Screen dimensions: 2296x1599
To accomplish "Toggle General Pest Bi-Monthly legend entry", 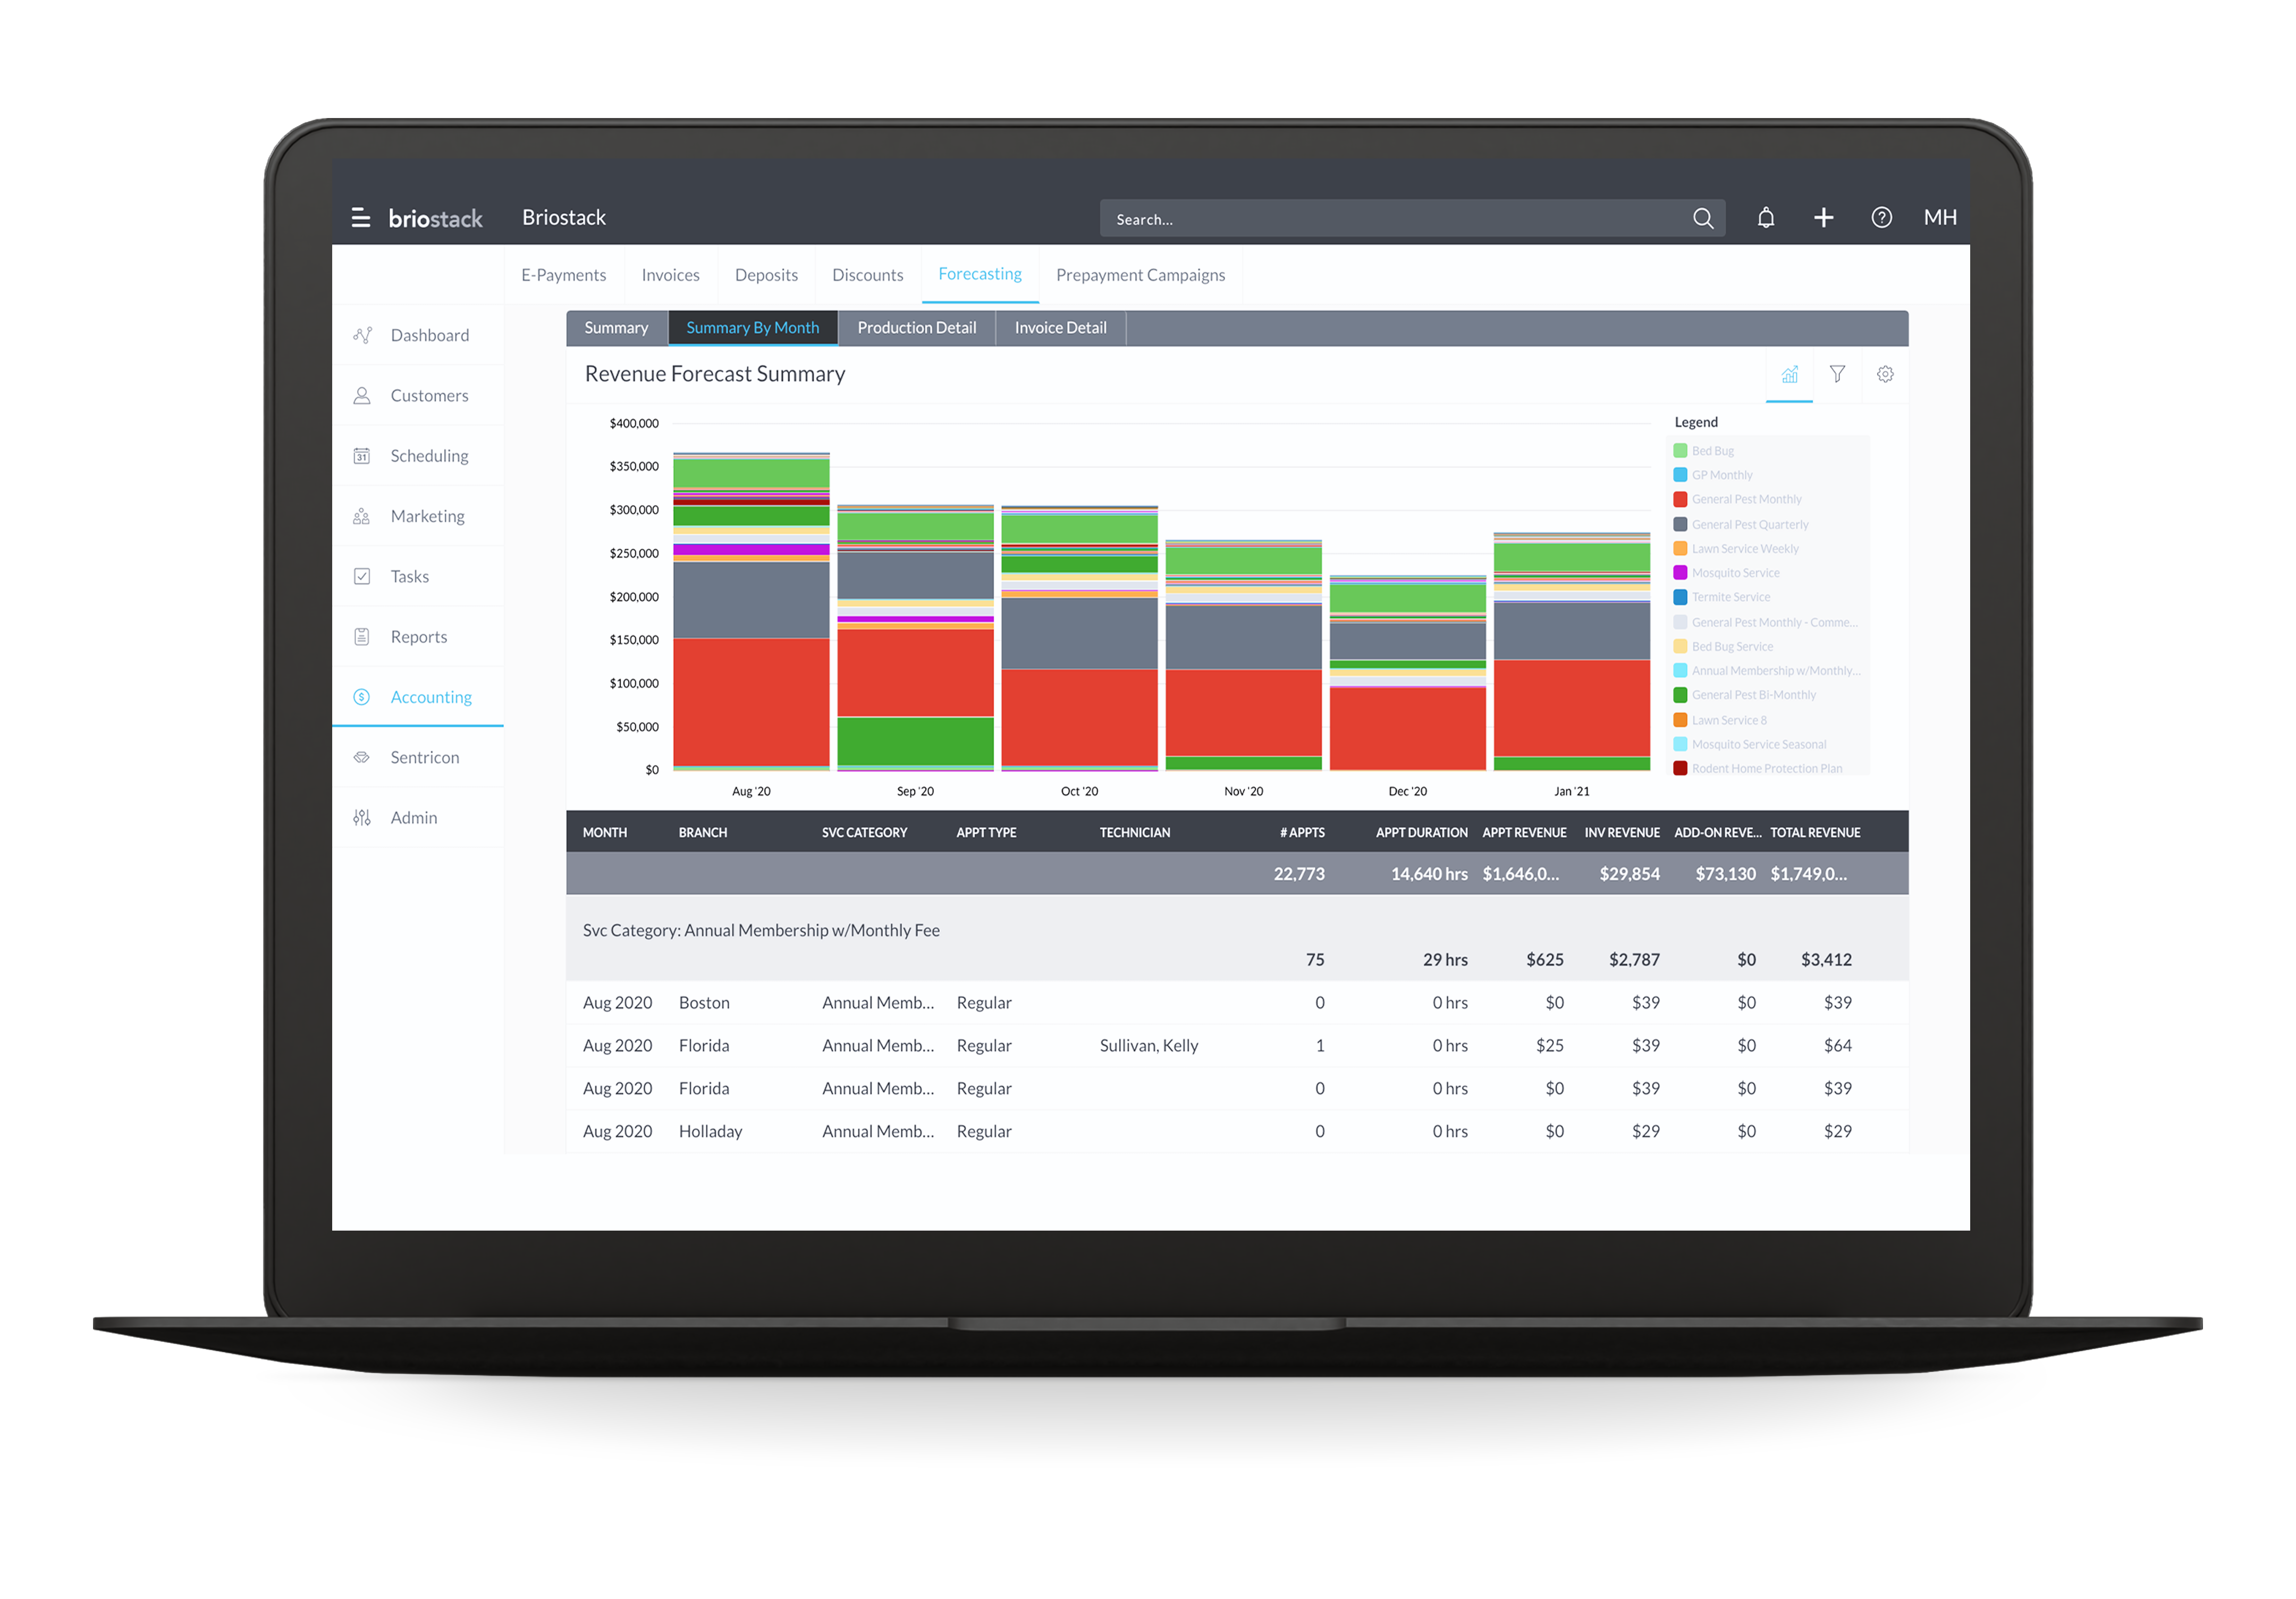I will [1745, 695].
